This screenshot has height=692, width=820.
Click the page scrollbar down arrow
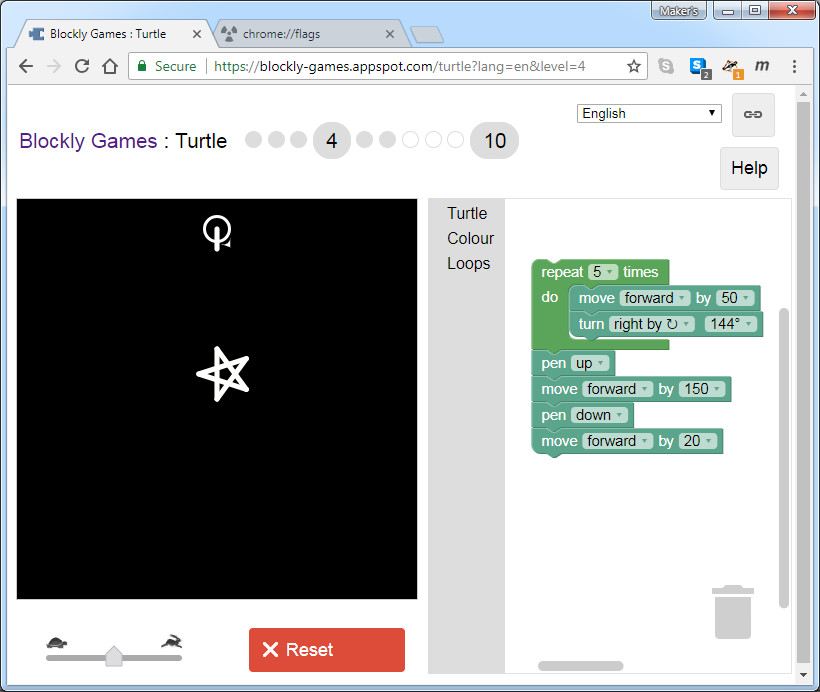click(803, 675)
